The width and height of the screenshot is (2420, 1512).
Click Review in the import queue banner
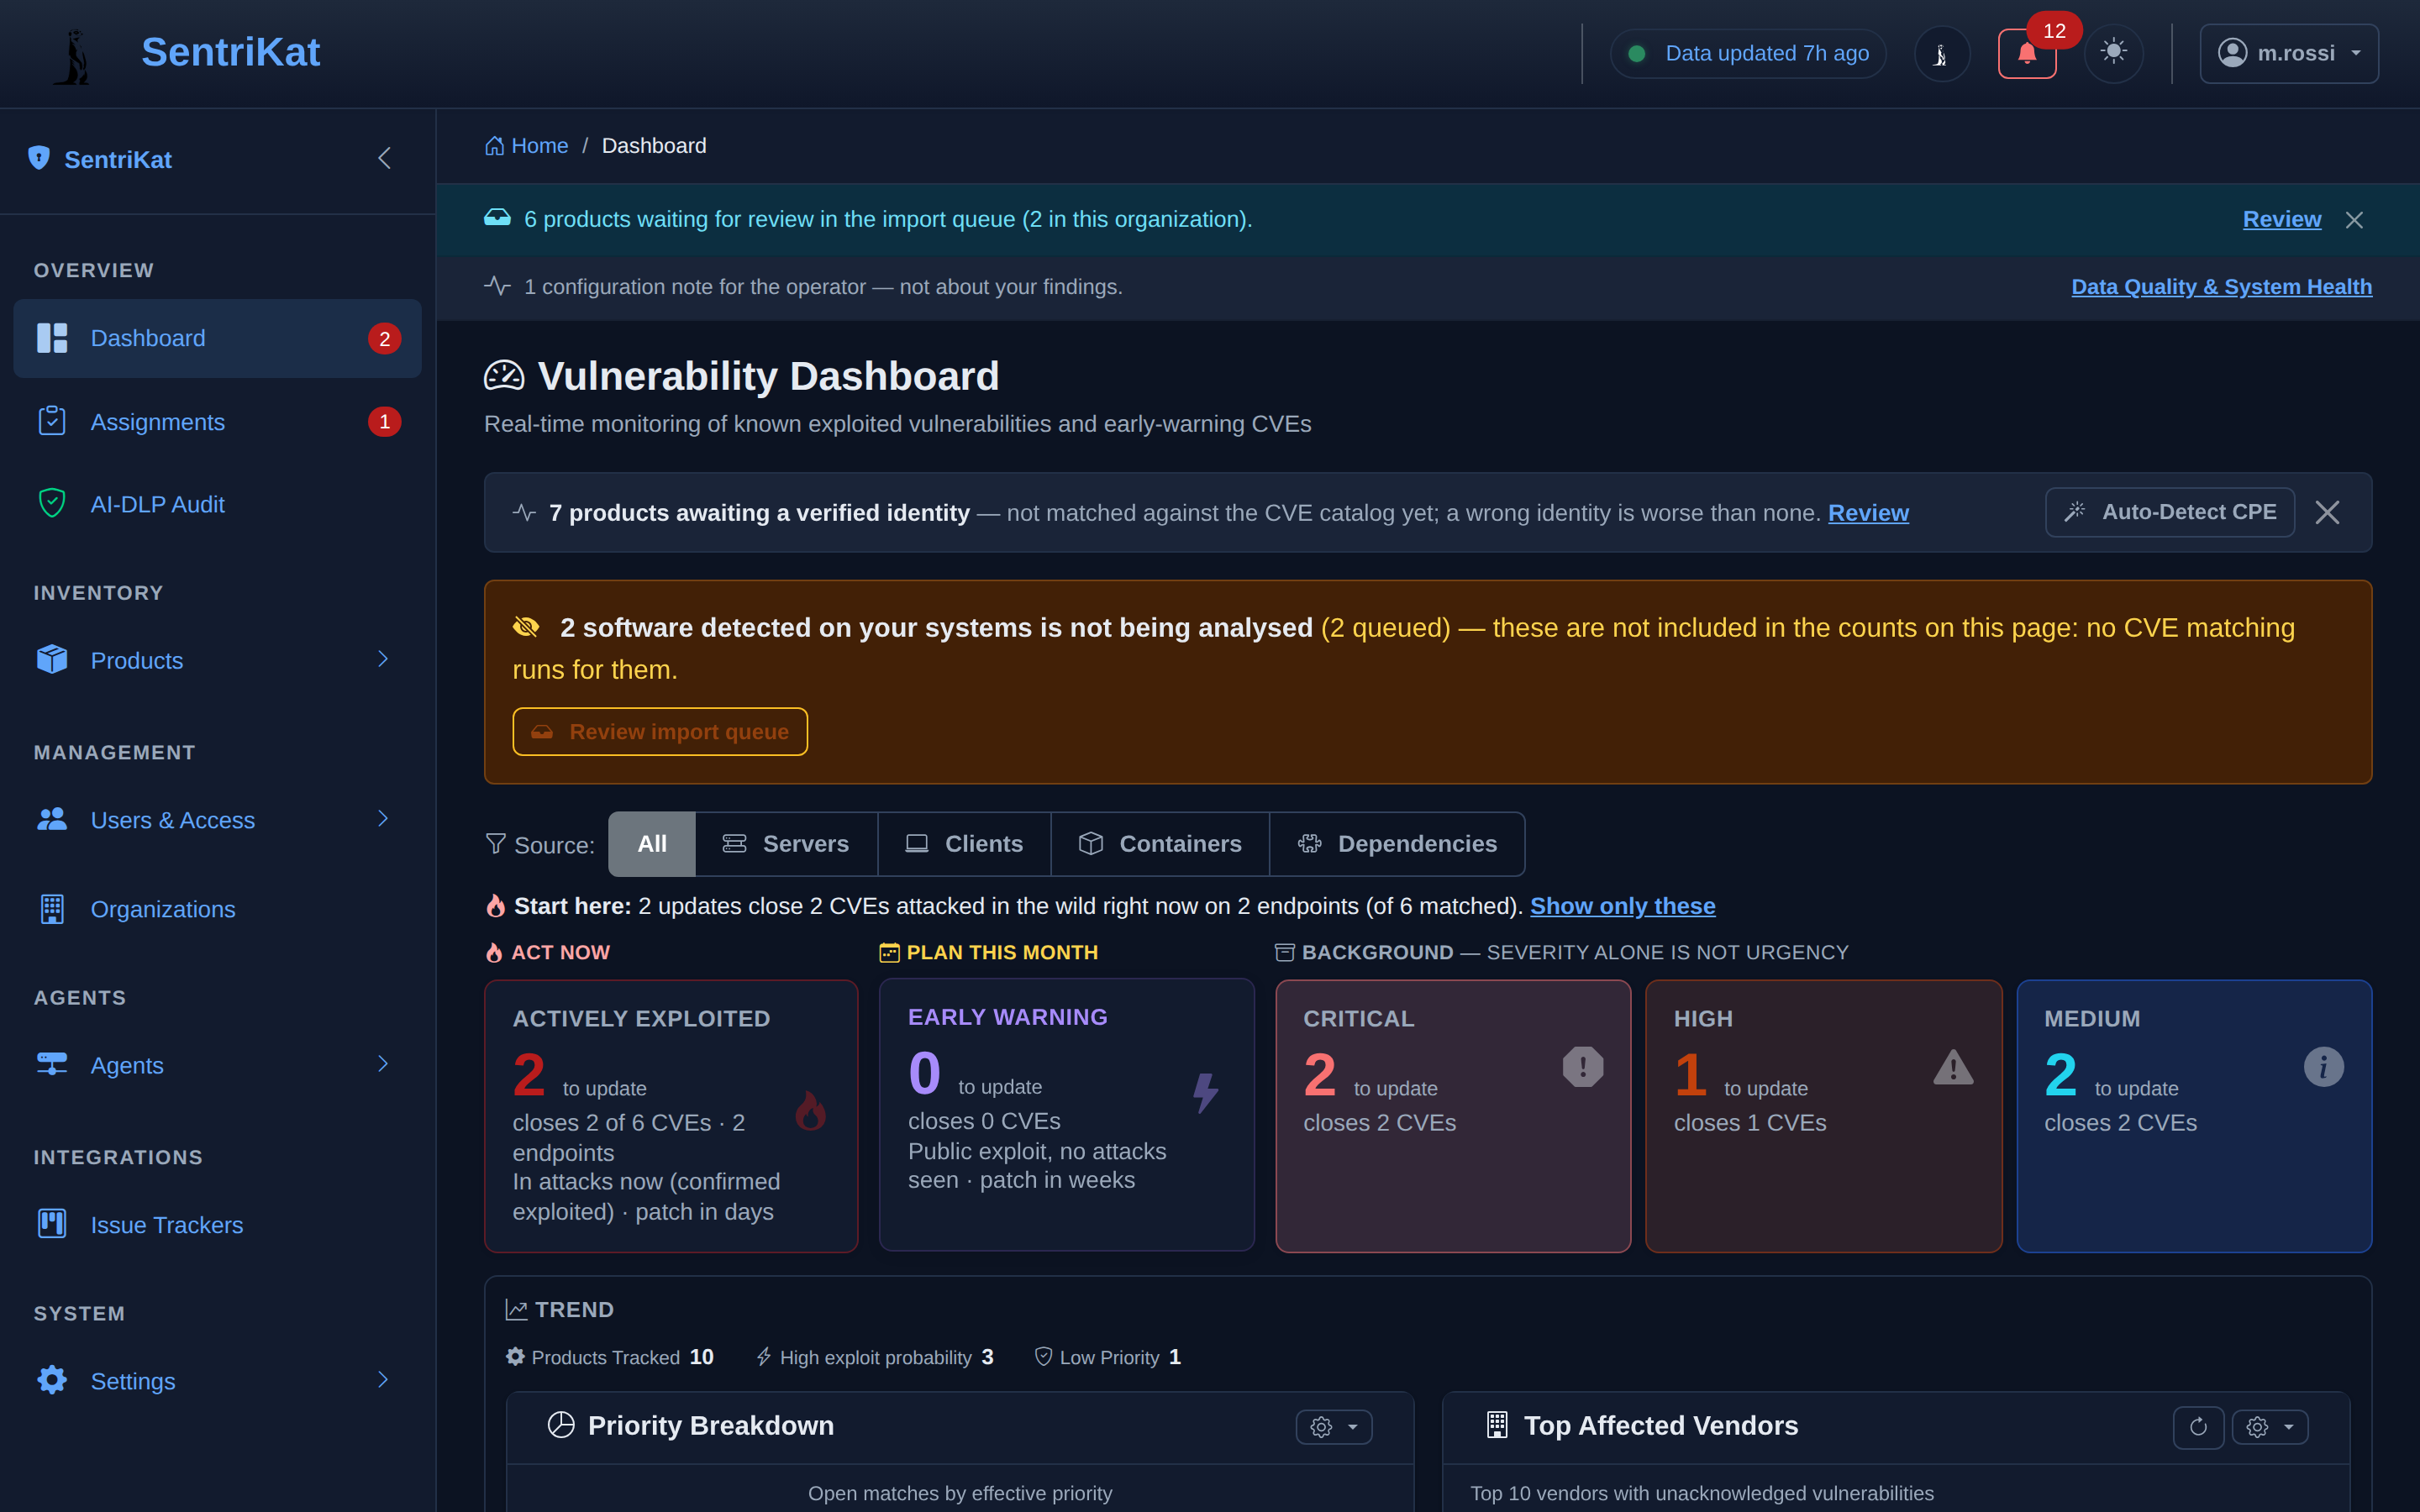2281,219
